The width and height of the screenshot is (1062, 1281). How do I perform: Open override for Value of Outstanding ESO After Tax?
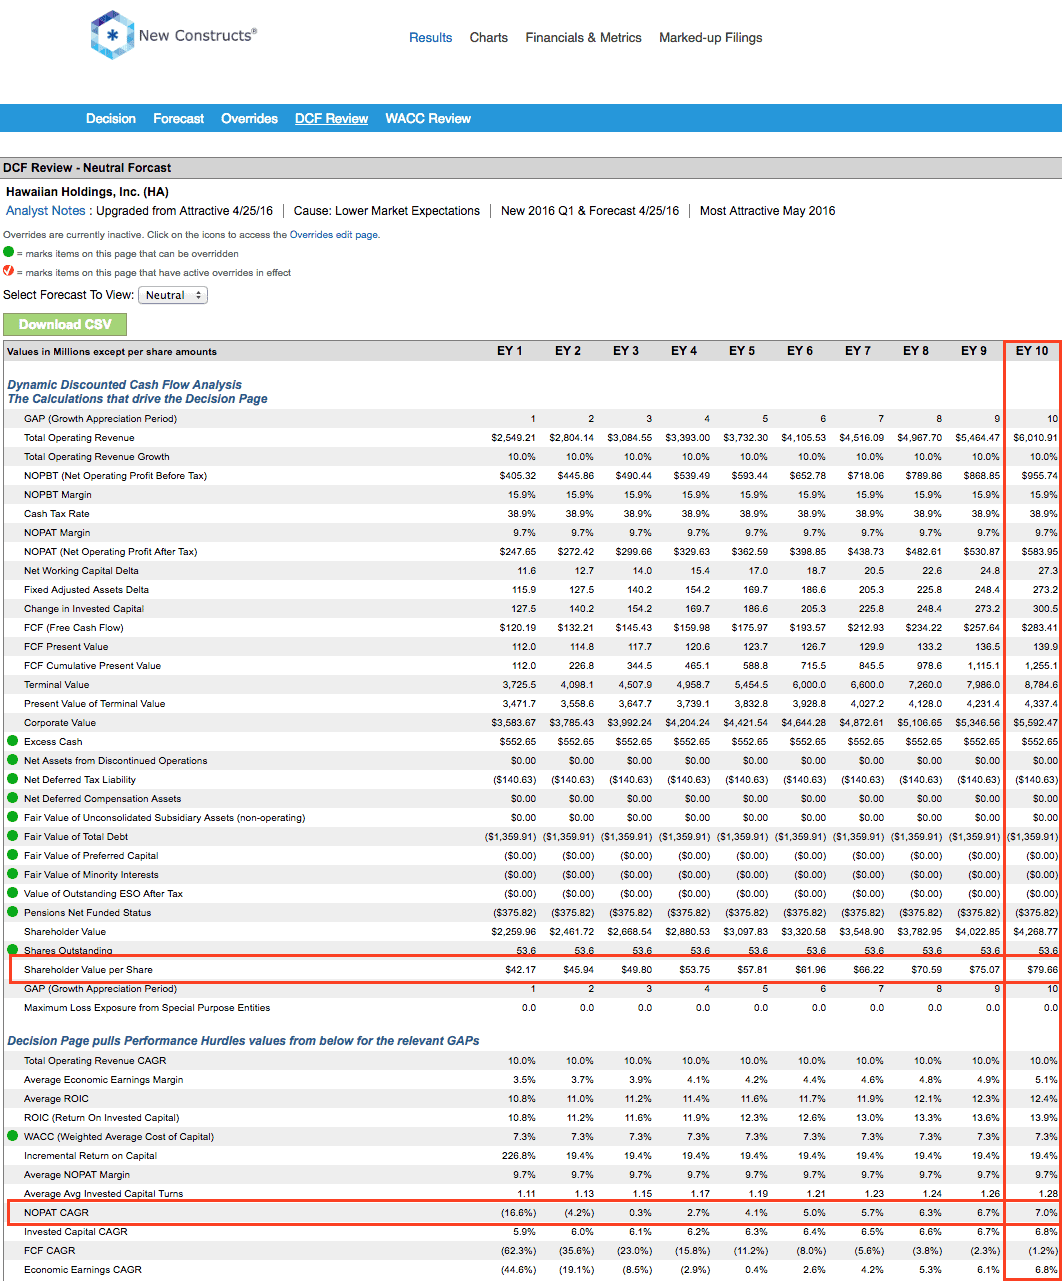coord(12,893)
